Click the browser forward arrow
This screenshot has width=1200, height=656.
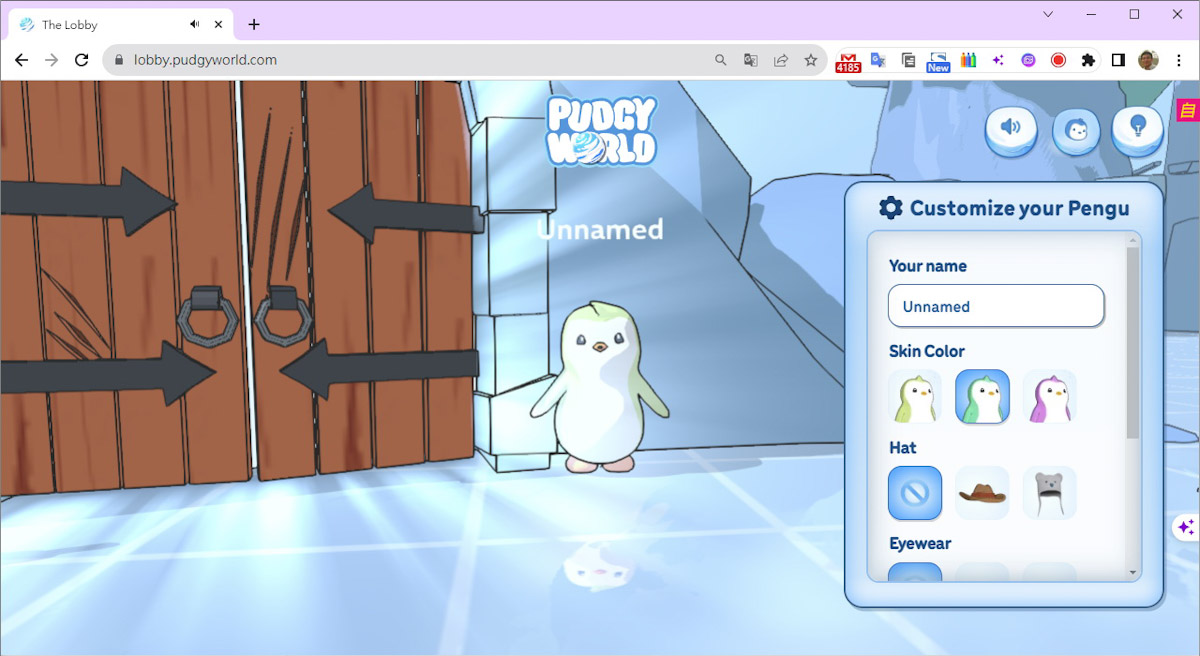coord(52,60)
